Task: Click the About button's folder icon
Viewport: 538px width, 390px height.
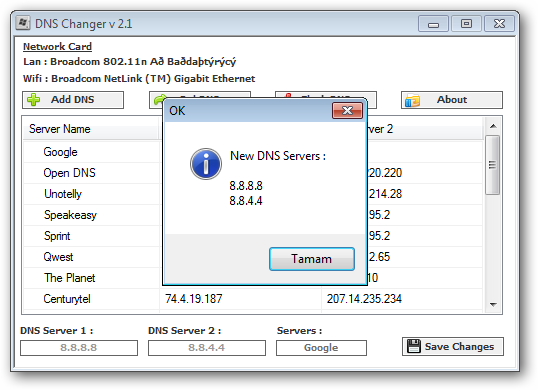Action: tap(412, 101)
